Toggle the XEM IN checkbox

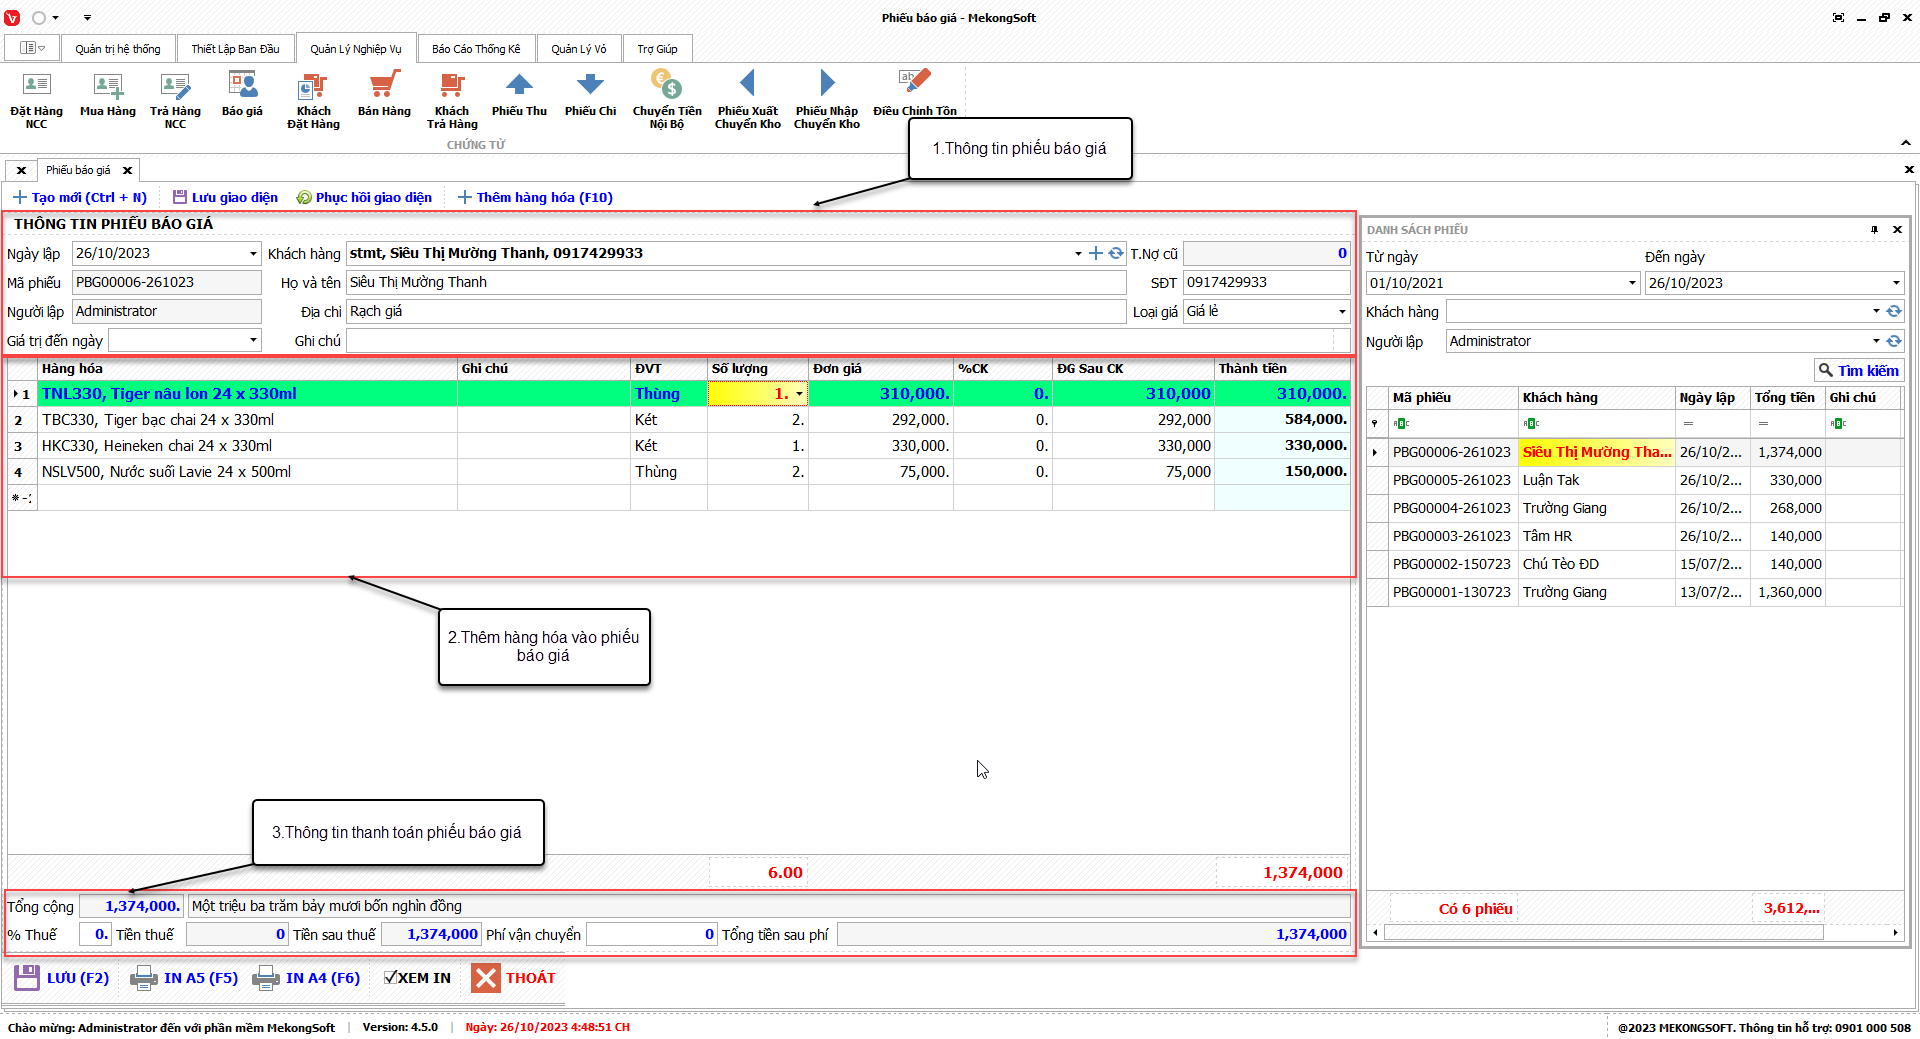pyautogui.click(x=391, y=978)
